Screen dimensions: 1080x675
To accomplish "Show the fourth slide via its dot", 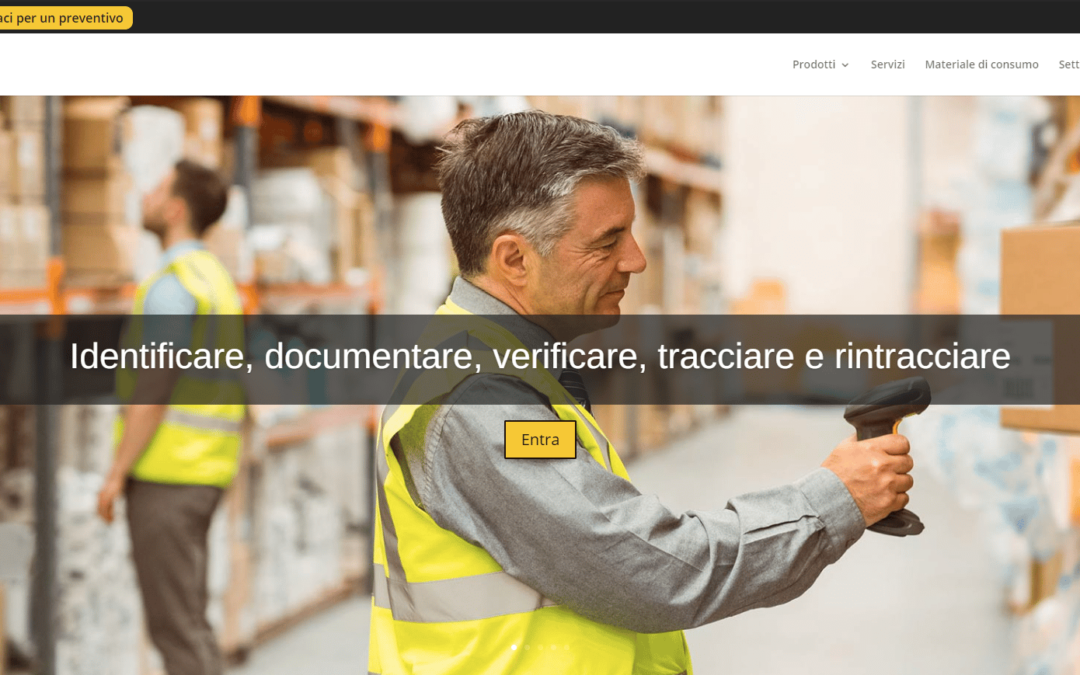I will (553, 647).
